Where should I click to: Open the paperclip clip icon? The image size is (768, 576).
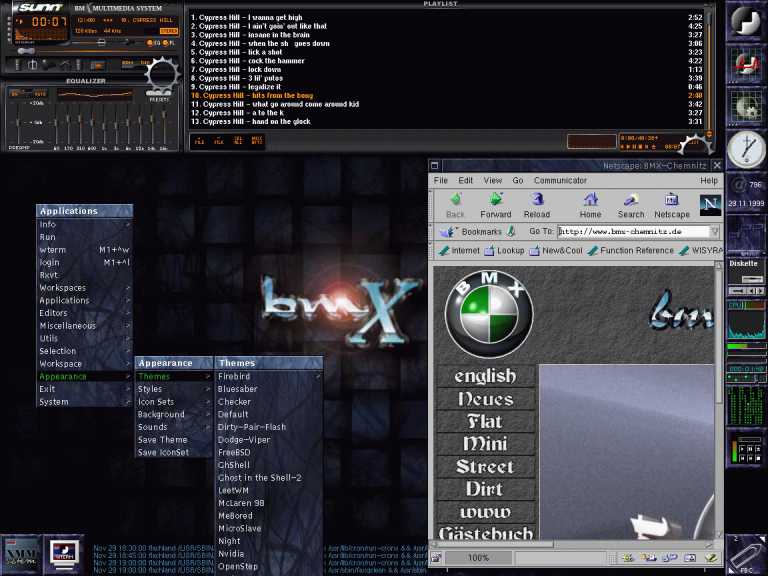coord(746,554)
